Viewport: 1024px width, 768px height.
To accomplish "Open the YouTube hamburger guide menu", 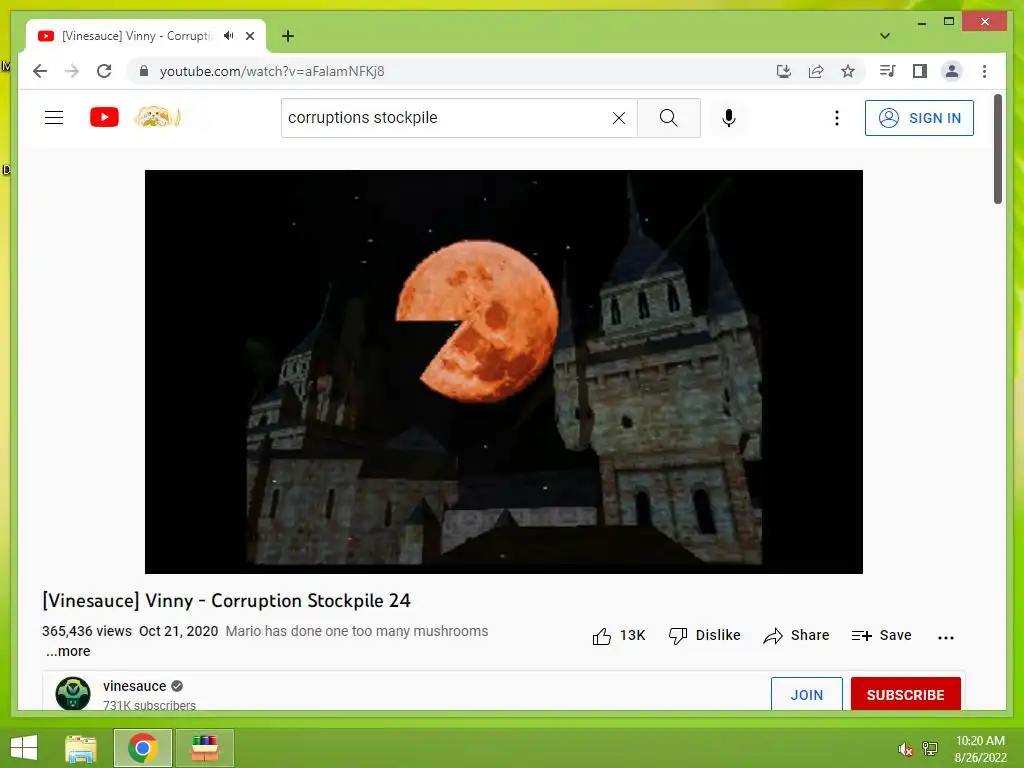I will (54, 118).
